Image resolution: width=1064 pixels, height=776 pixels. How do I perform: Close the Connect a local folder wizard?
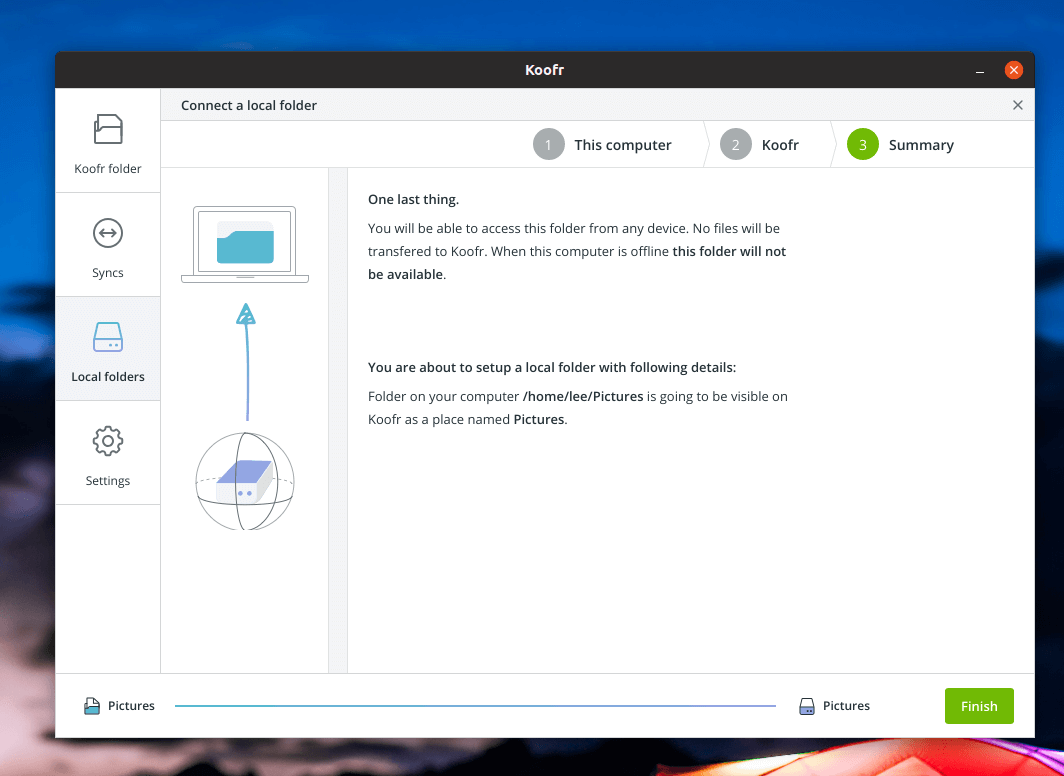coord(1018,105)
